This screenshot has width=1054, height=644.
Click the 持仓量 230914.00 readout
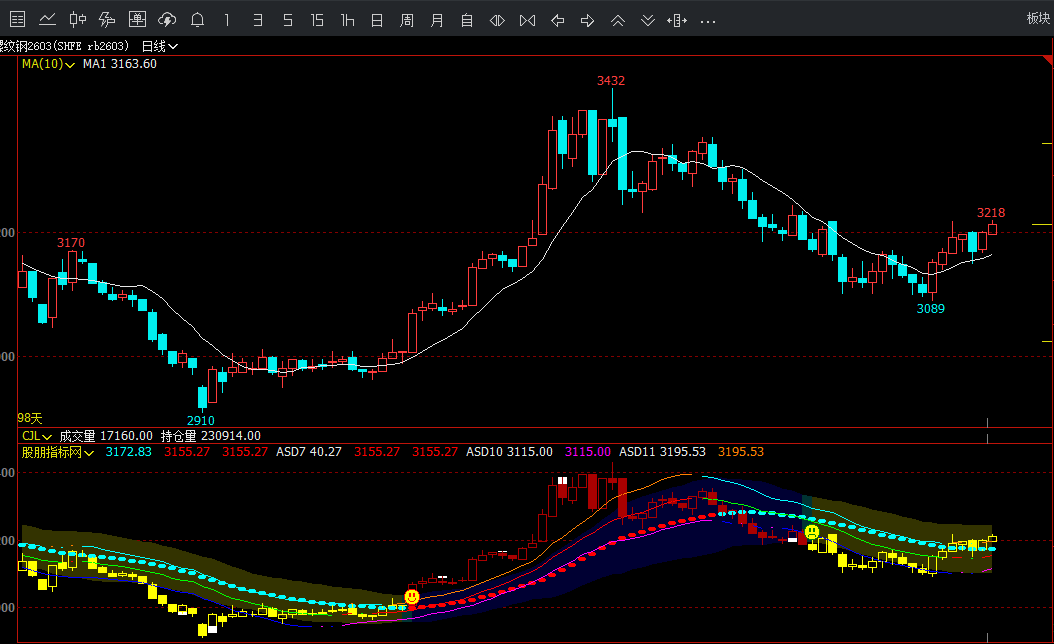(210, 436)
